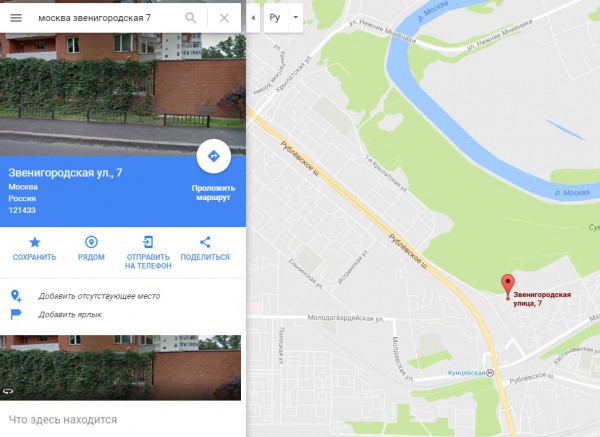
Task: Clear the search with X icon
Action: (x=224, y=18)
